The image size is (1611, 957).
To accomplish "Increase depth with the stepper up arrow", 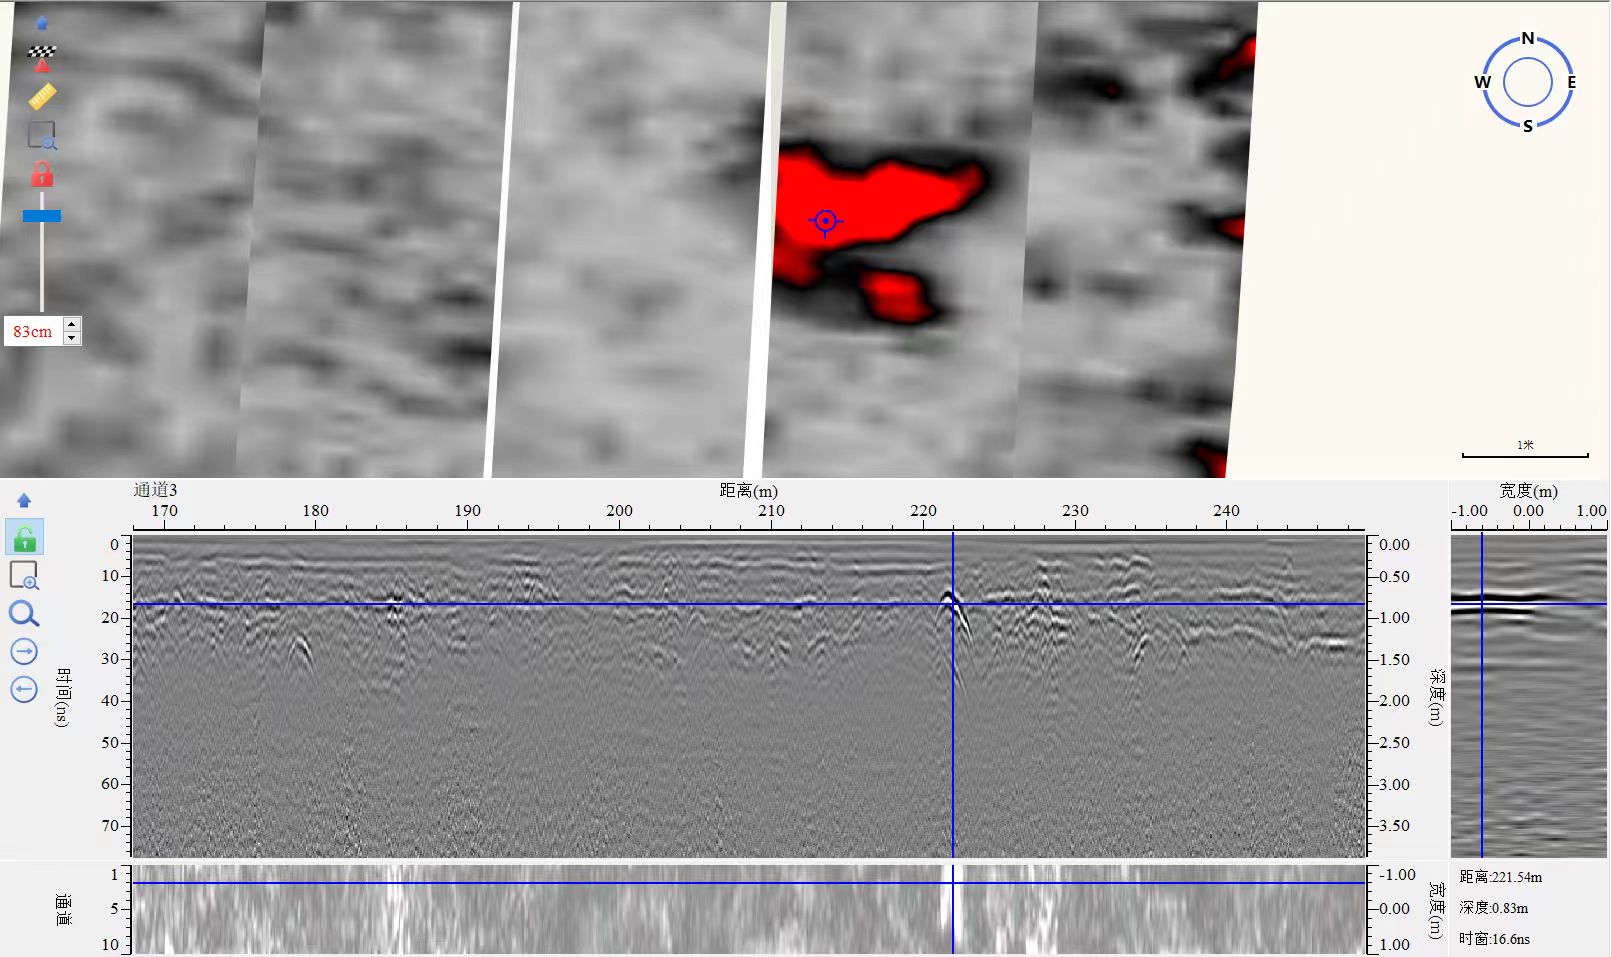I will [x=71, y=325].
